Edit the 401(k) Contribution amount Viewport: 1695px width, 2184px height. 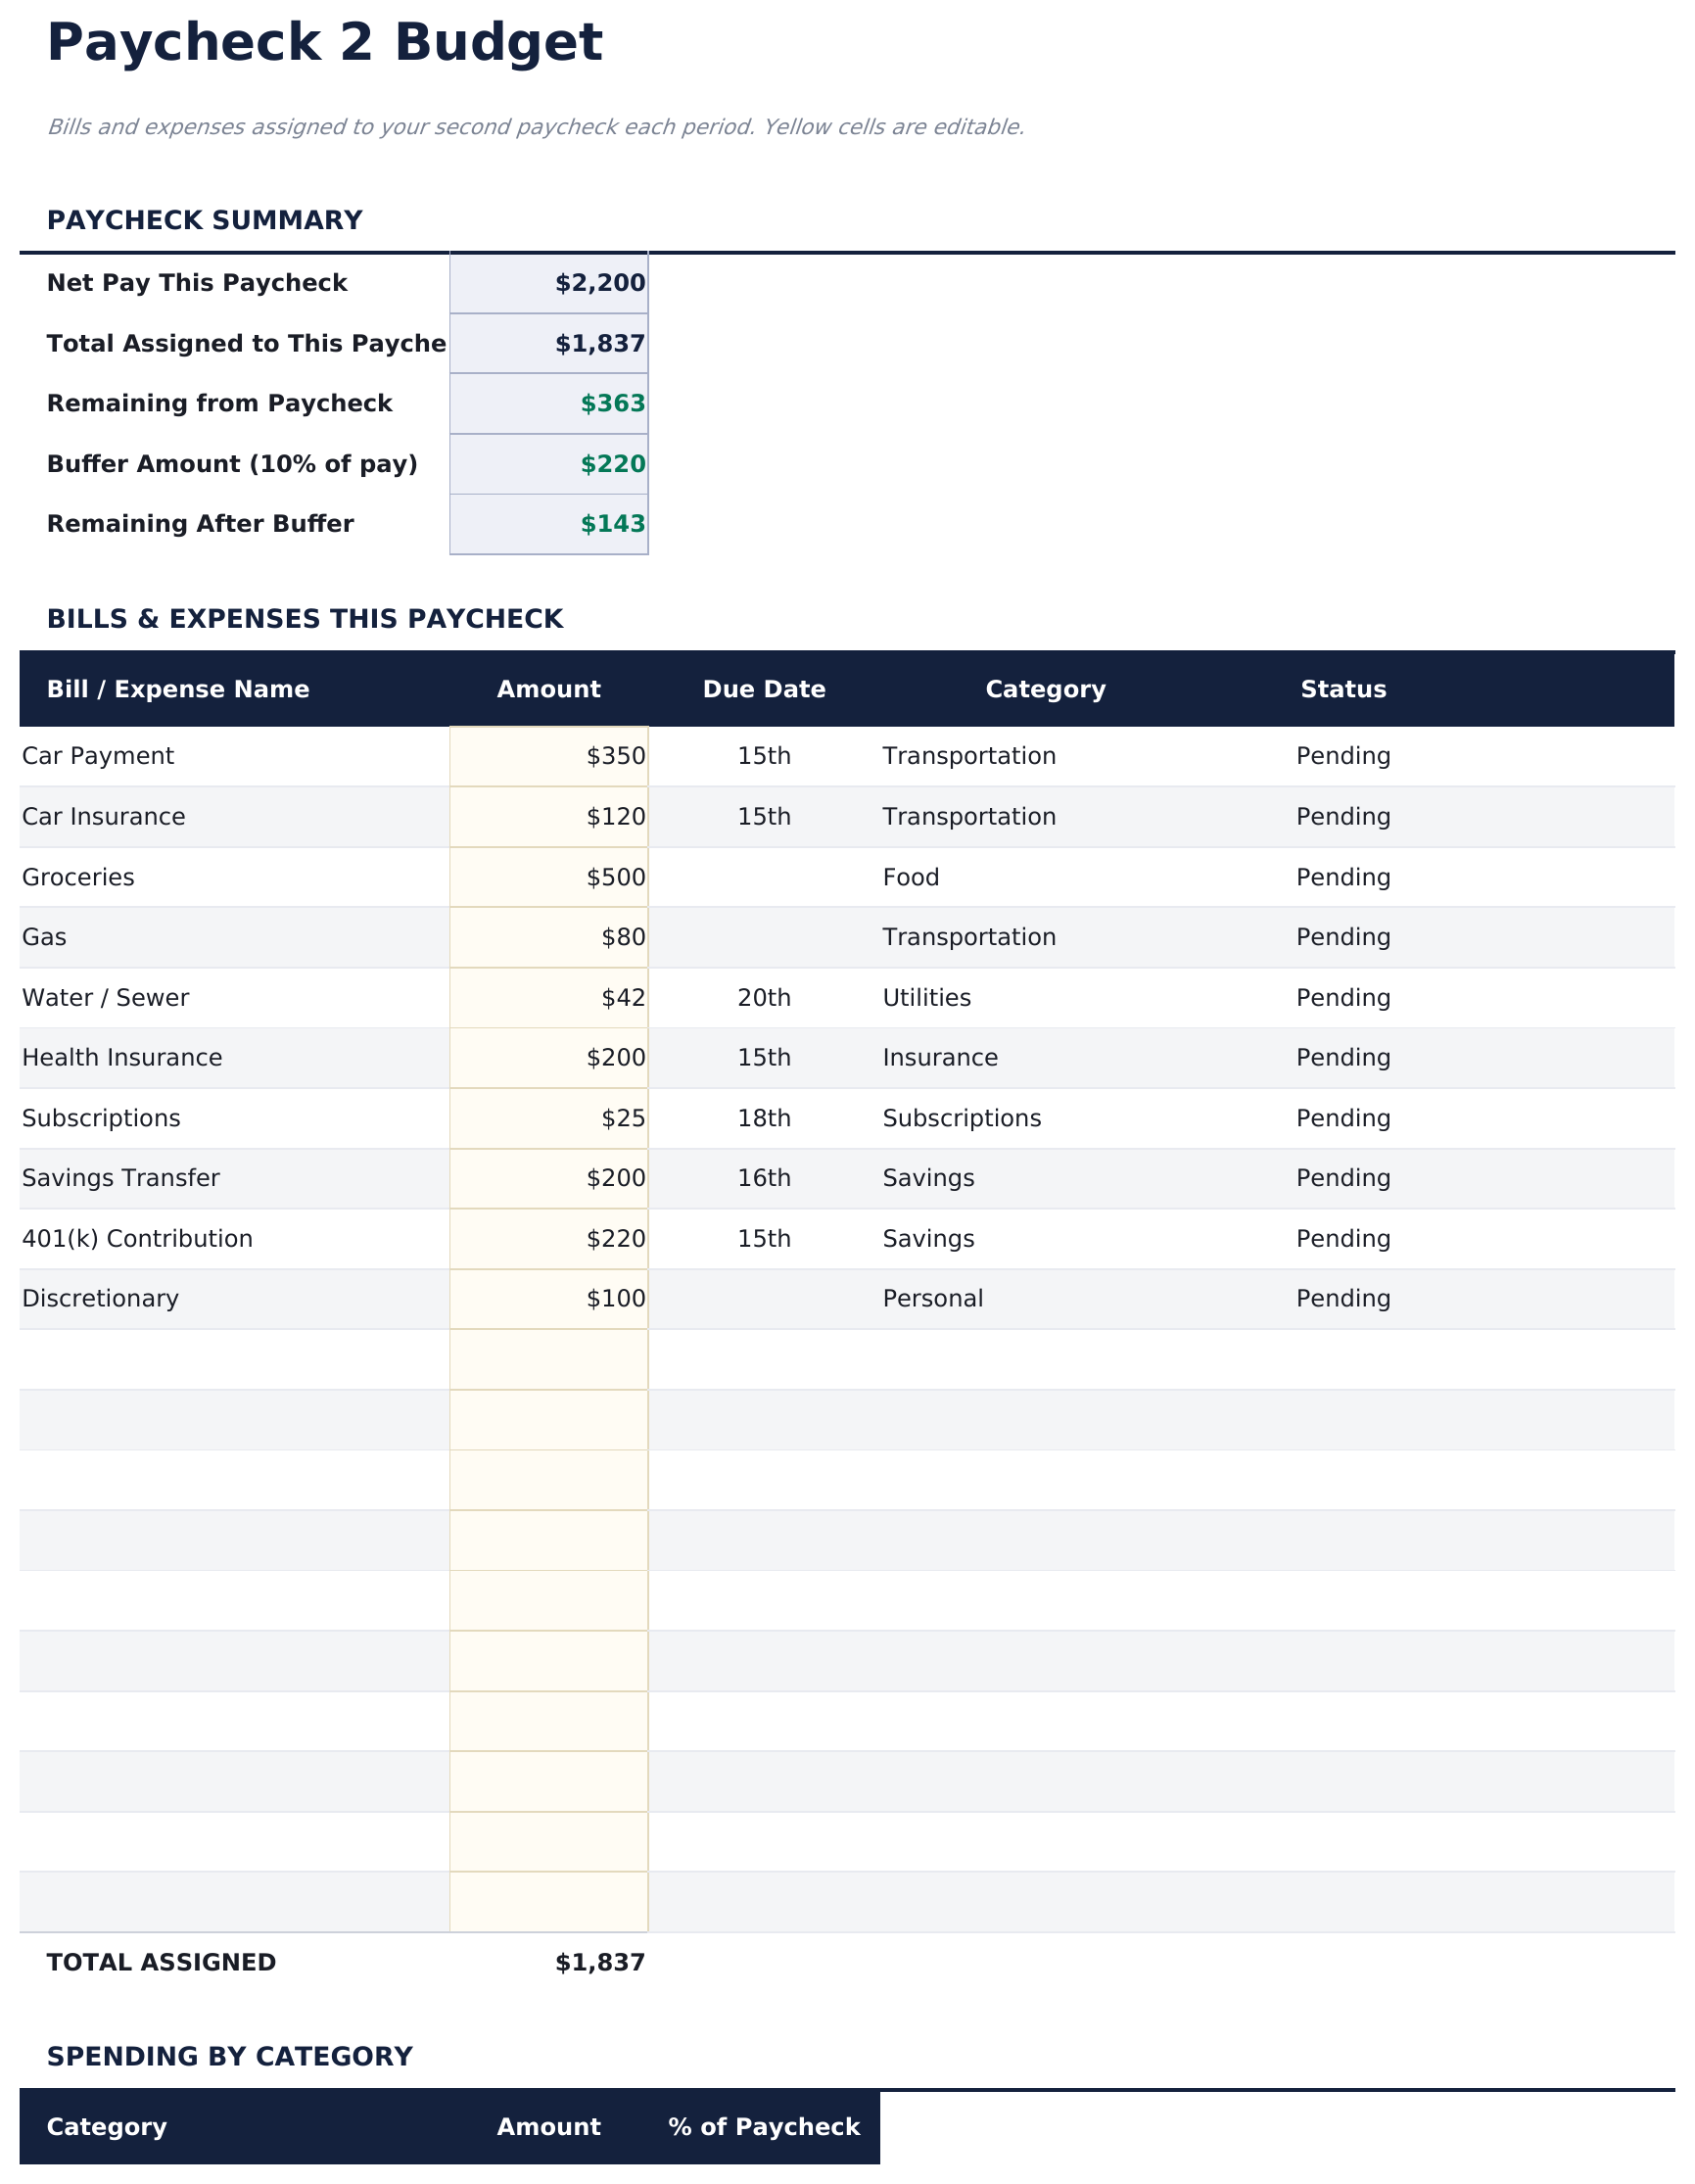point(549,1237)
